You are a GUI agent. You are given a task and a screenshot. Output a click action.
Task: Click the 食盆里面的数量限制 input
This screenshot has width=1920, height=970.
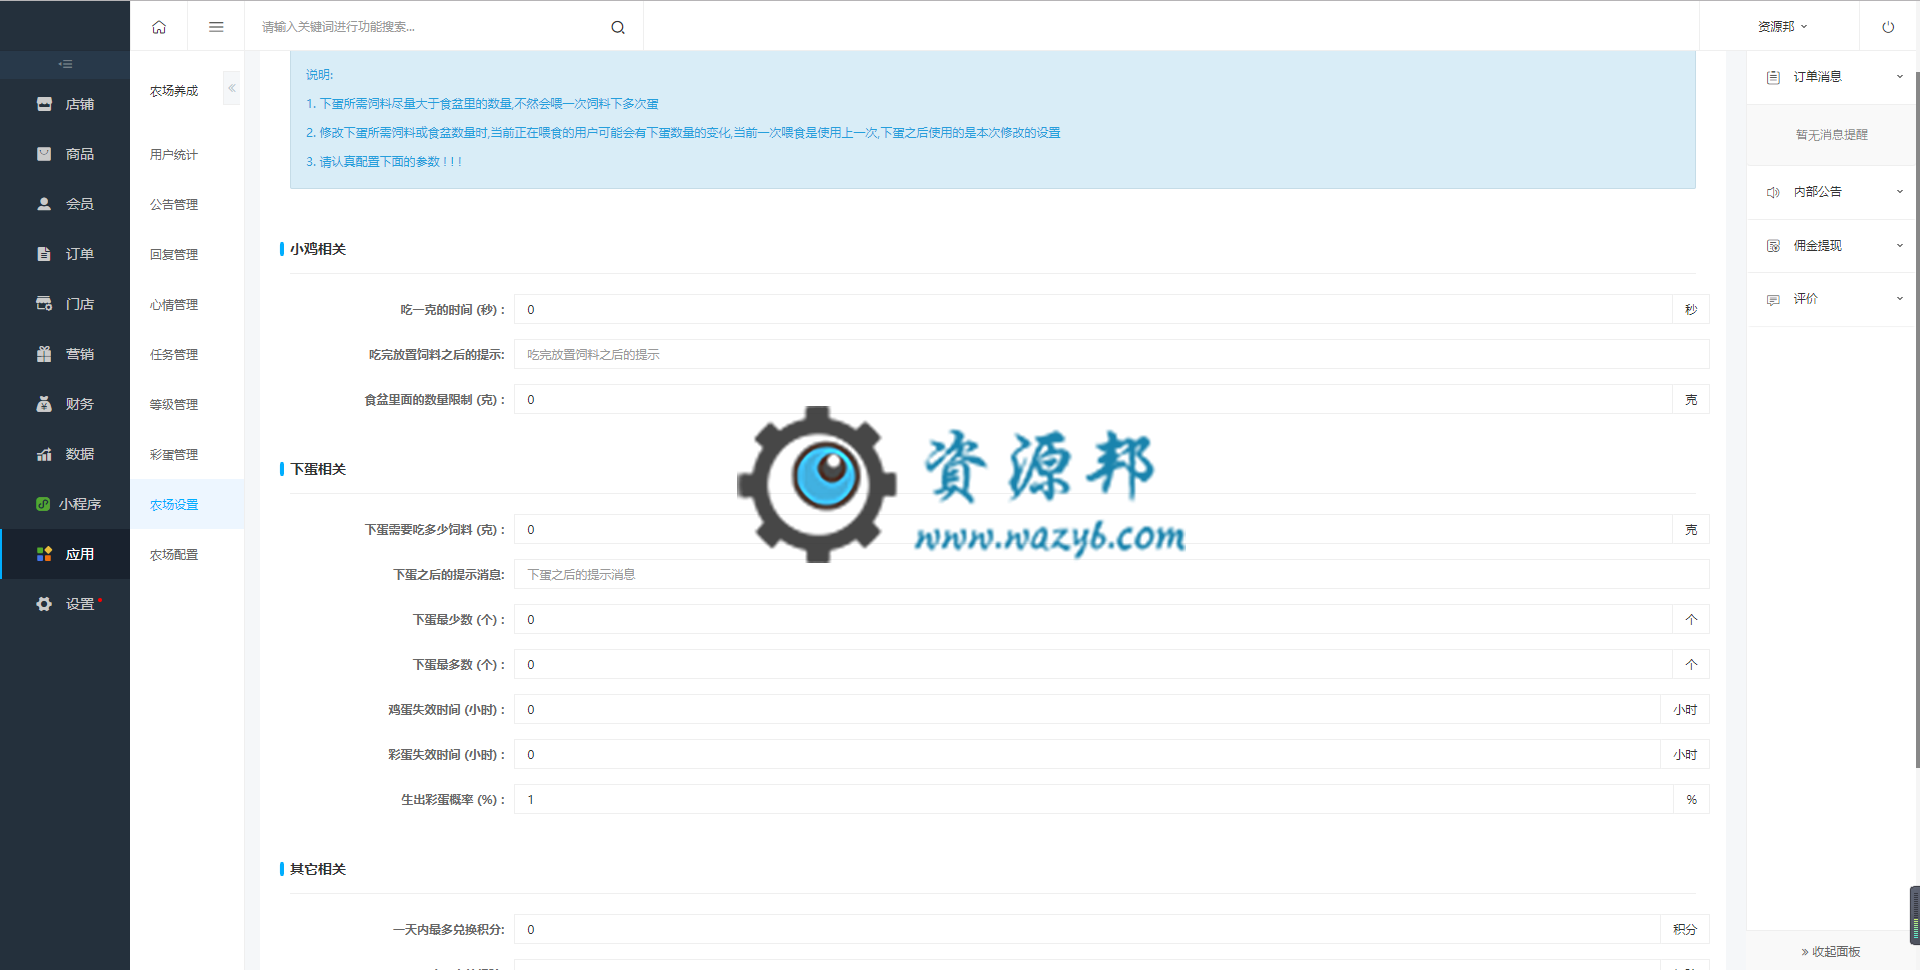tap(1093, 400)
